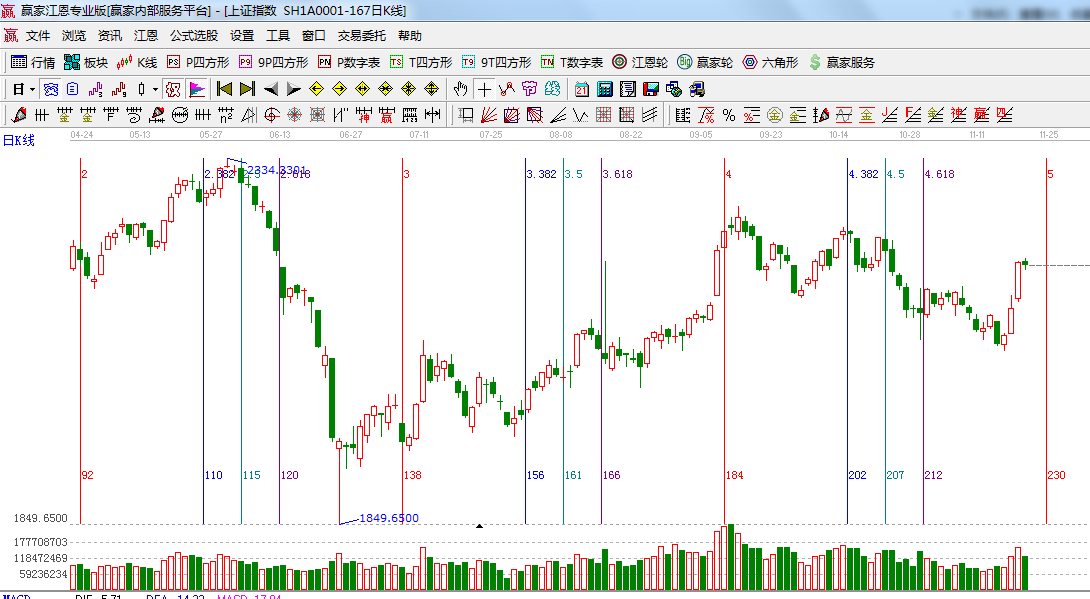The image size is (1090, 599).
Task: Expand the candlestick style dropdown arrow
Action: coord(155,89)
